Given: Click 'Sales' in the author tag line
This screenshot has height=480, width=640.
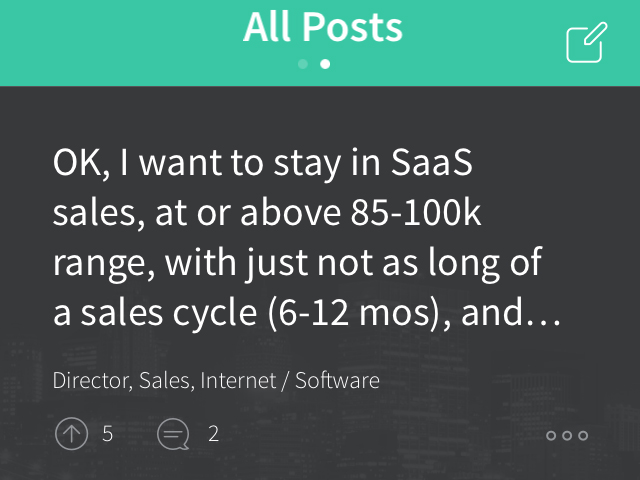Looking at the screenshot, I should (166, 380).
